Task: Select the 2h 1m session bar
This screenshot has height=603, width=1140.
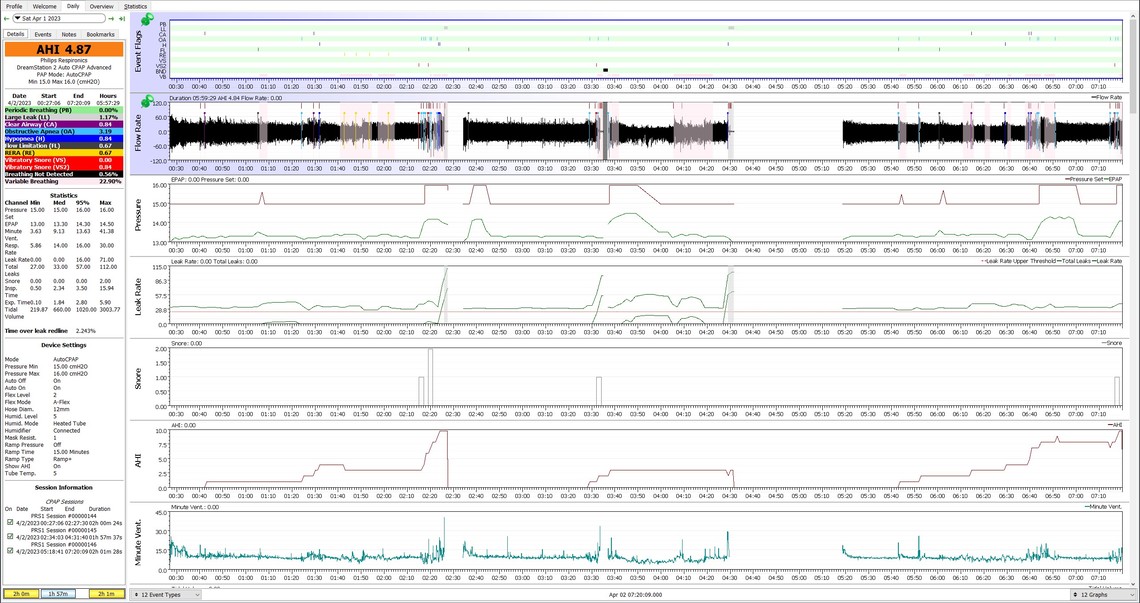Action: tap(105, 594)
